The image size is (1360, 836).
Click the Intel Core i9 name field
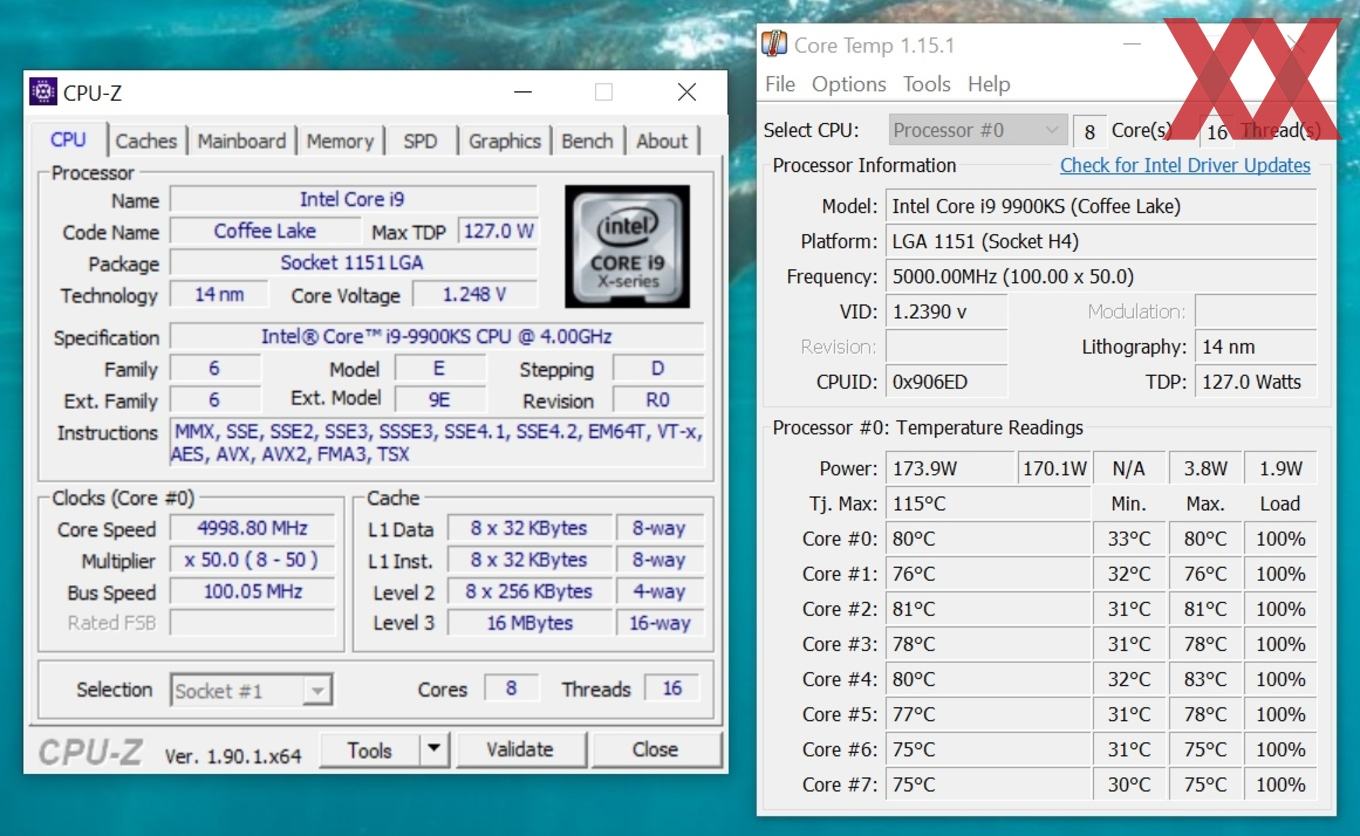[x=353, y=199]
